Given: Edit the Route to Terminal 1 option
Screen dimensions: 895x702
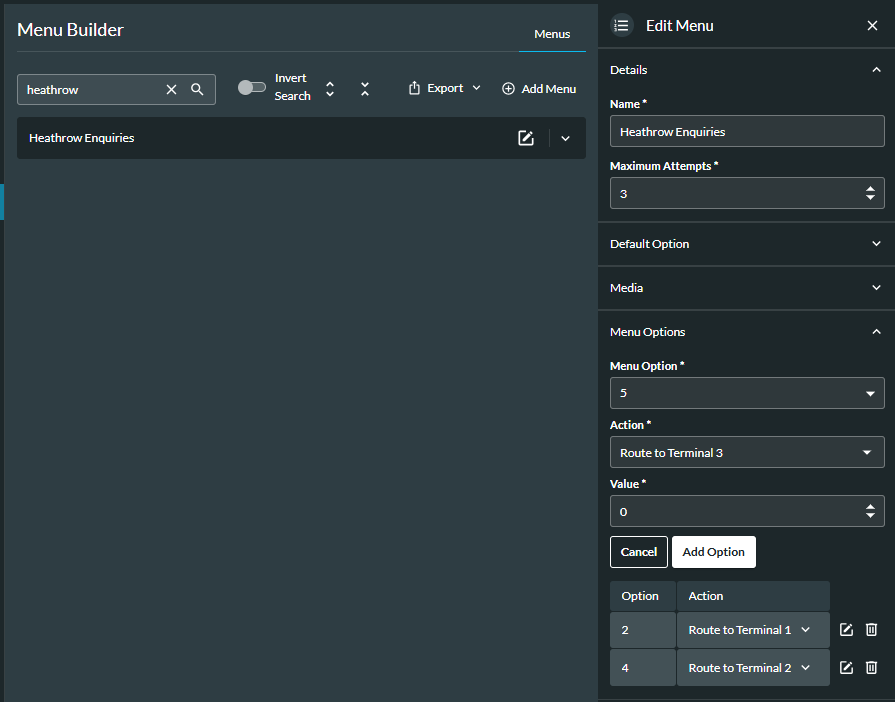Looking at the screenshot, I should click(x=846, y=630).
